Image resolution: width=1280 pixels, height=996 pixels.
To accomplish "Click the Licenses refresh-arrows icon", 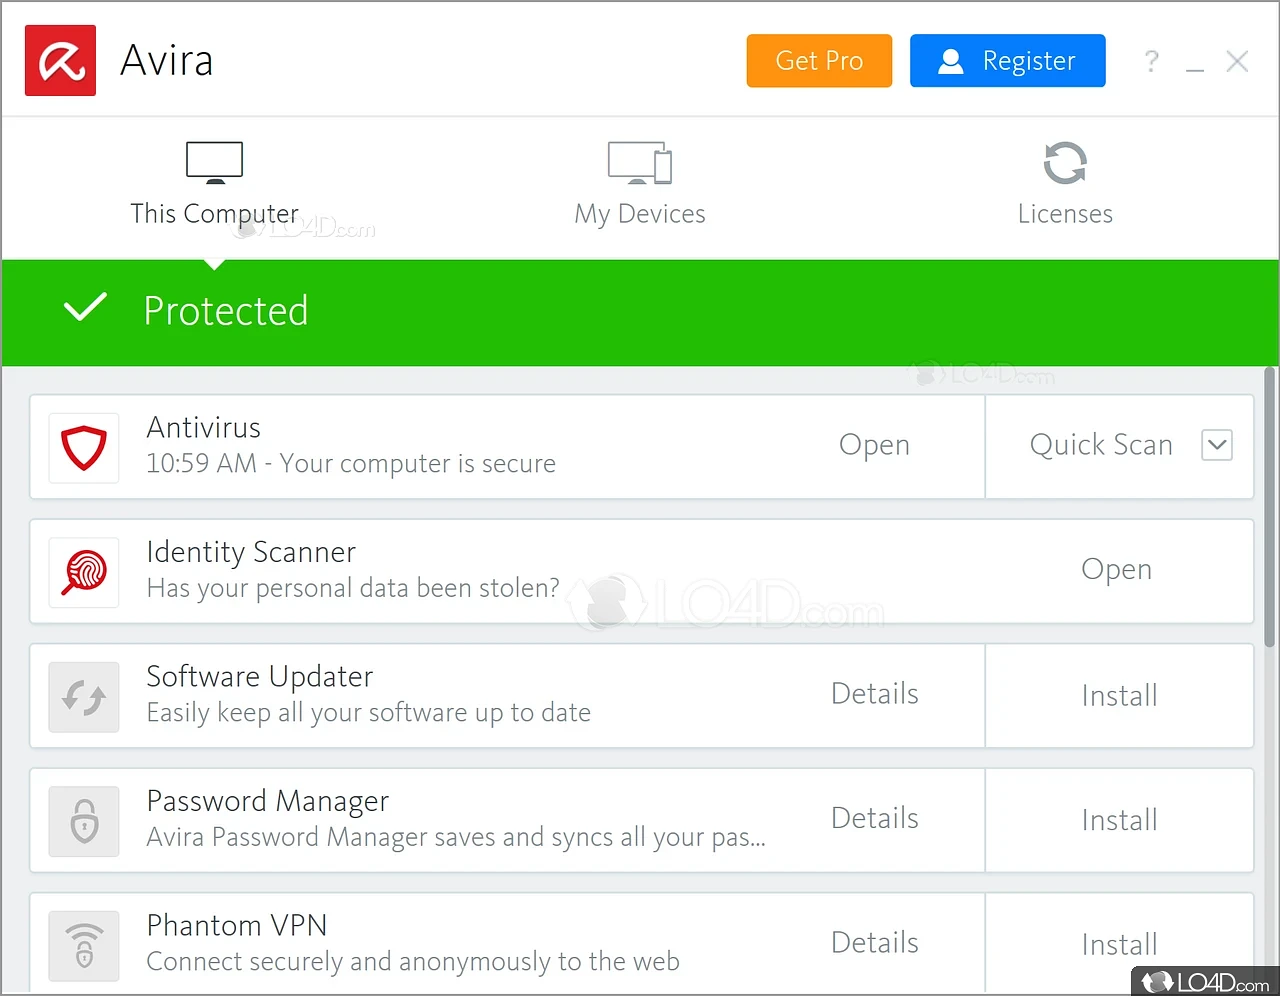I will 1065,163.
